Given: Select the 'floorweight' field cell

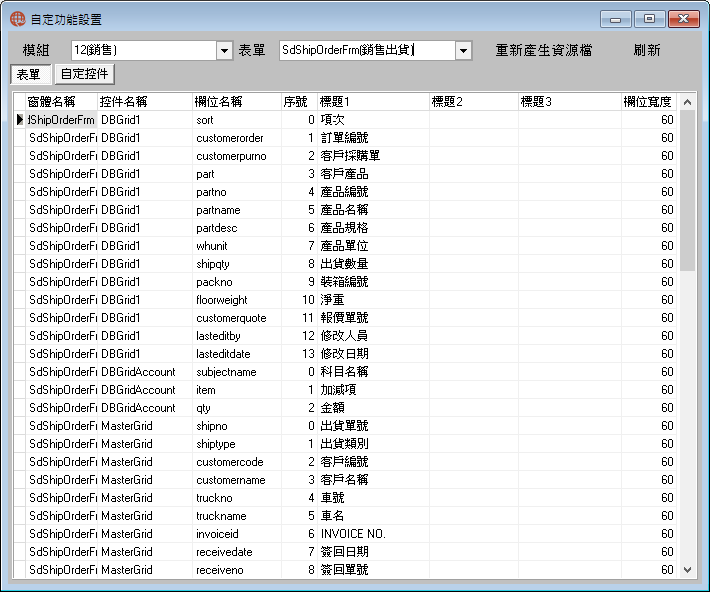Looking at the screenshot, I should coord(237,300).
